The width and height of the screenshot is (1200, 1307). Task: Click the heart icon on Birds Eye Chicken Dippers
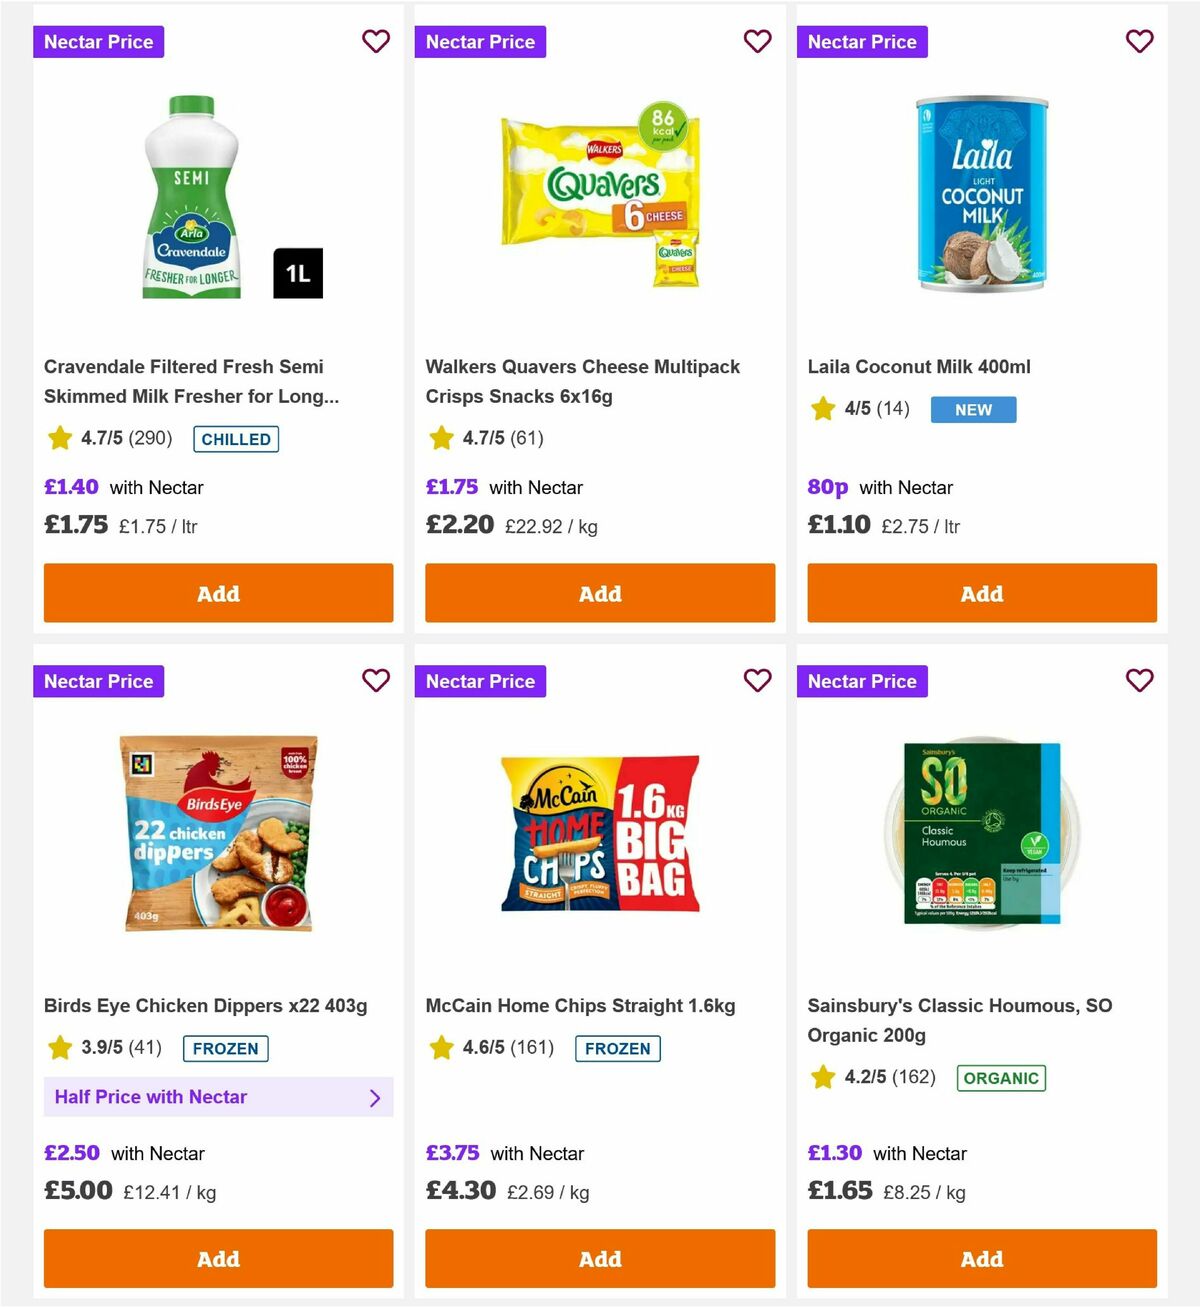(x=376, y=680)
